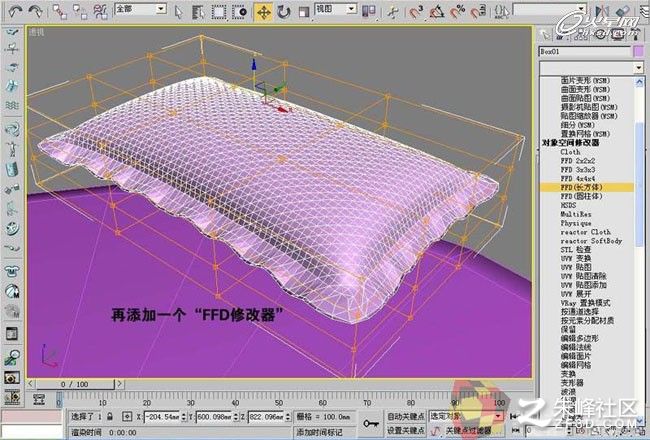This screenshot has height=440, width=650.
Task: Pick the Select Object arrow tool
Action: [x=178, y=12]
